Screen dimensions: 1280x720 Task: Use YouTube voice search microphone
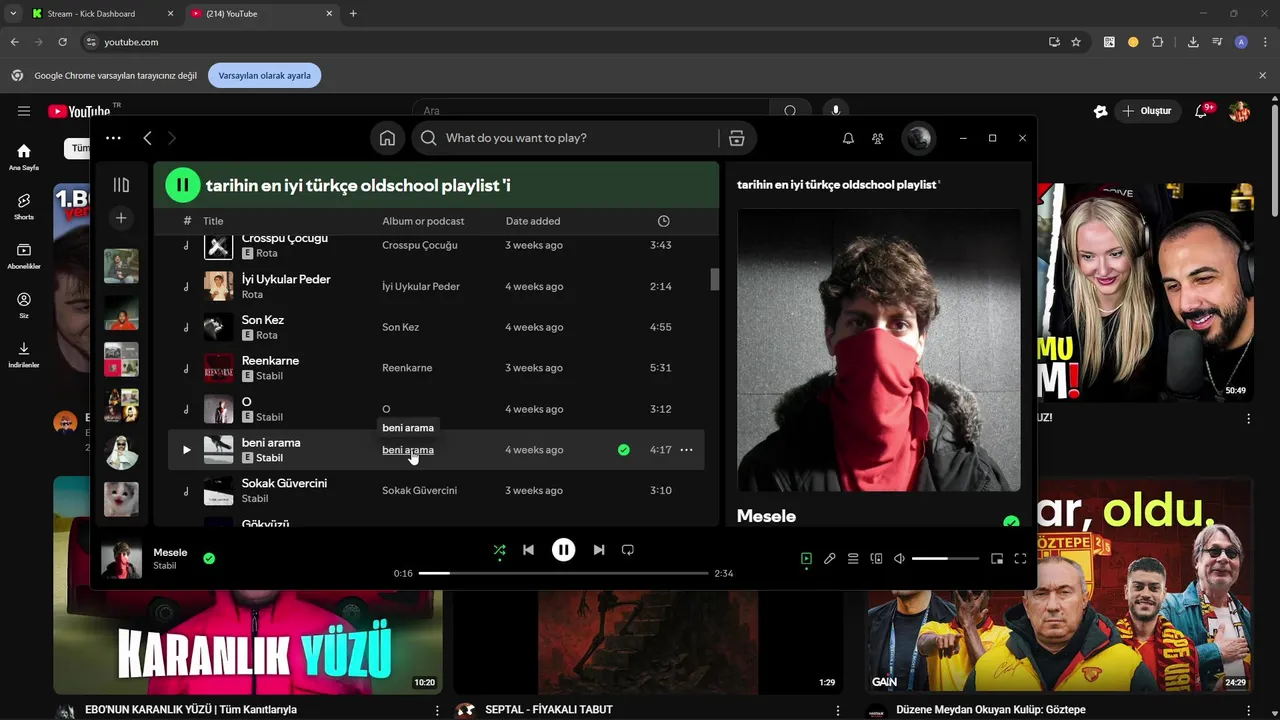pos(836,111)
